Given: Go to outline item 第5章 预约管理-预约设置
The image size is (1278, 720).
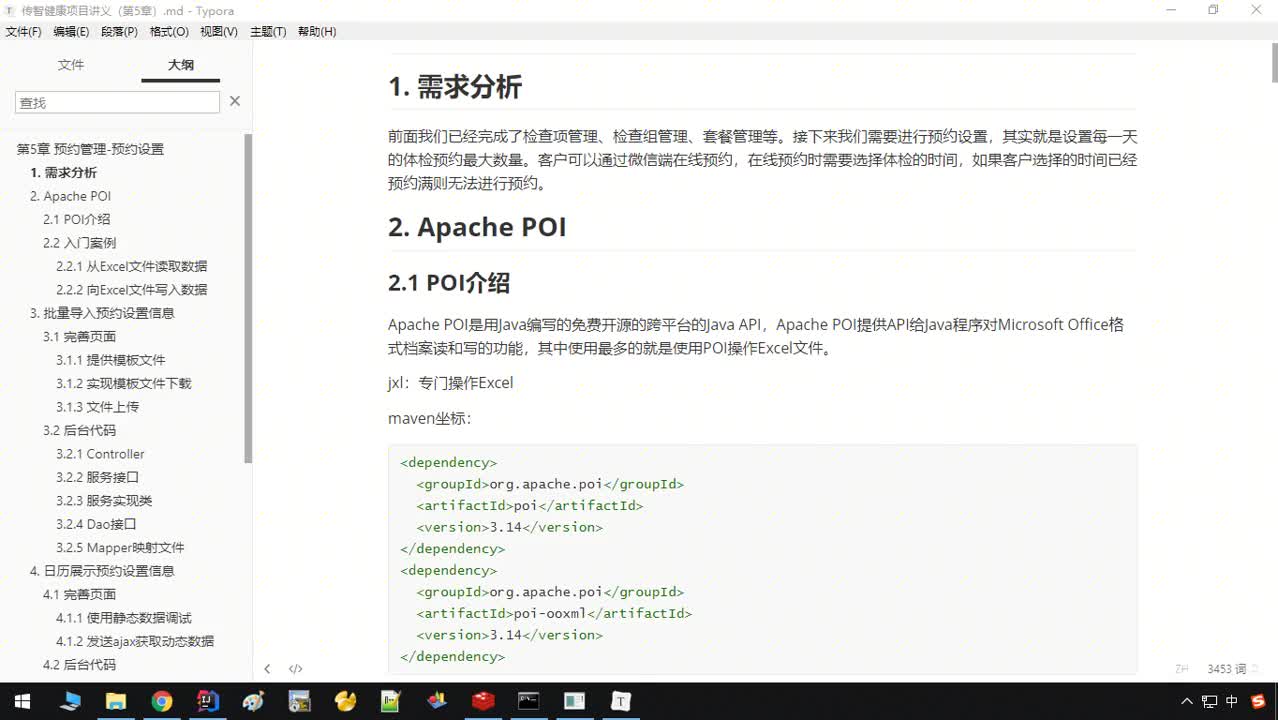Looking at the screenshot, I should pyautogui.click(x=90, y=149).
